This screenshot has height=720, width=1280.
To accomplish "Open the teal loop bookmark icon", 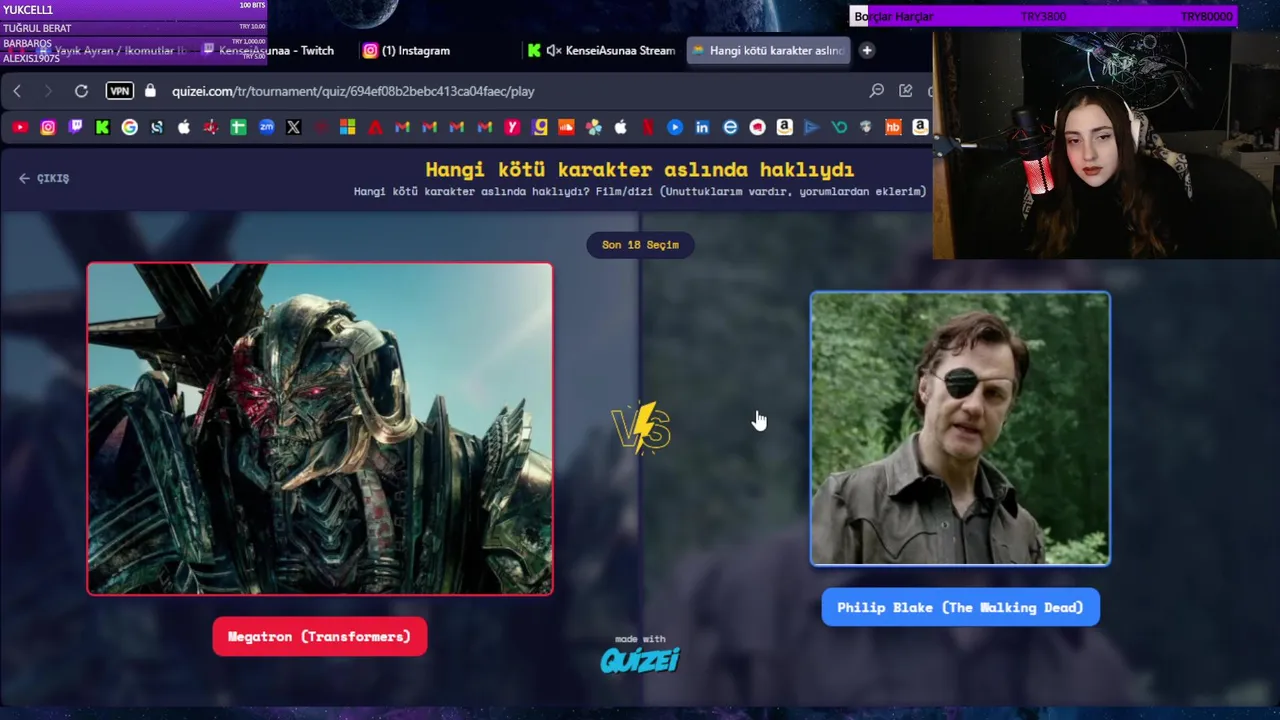I will tap(839, 127).
